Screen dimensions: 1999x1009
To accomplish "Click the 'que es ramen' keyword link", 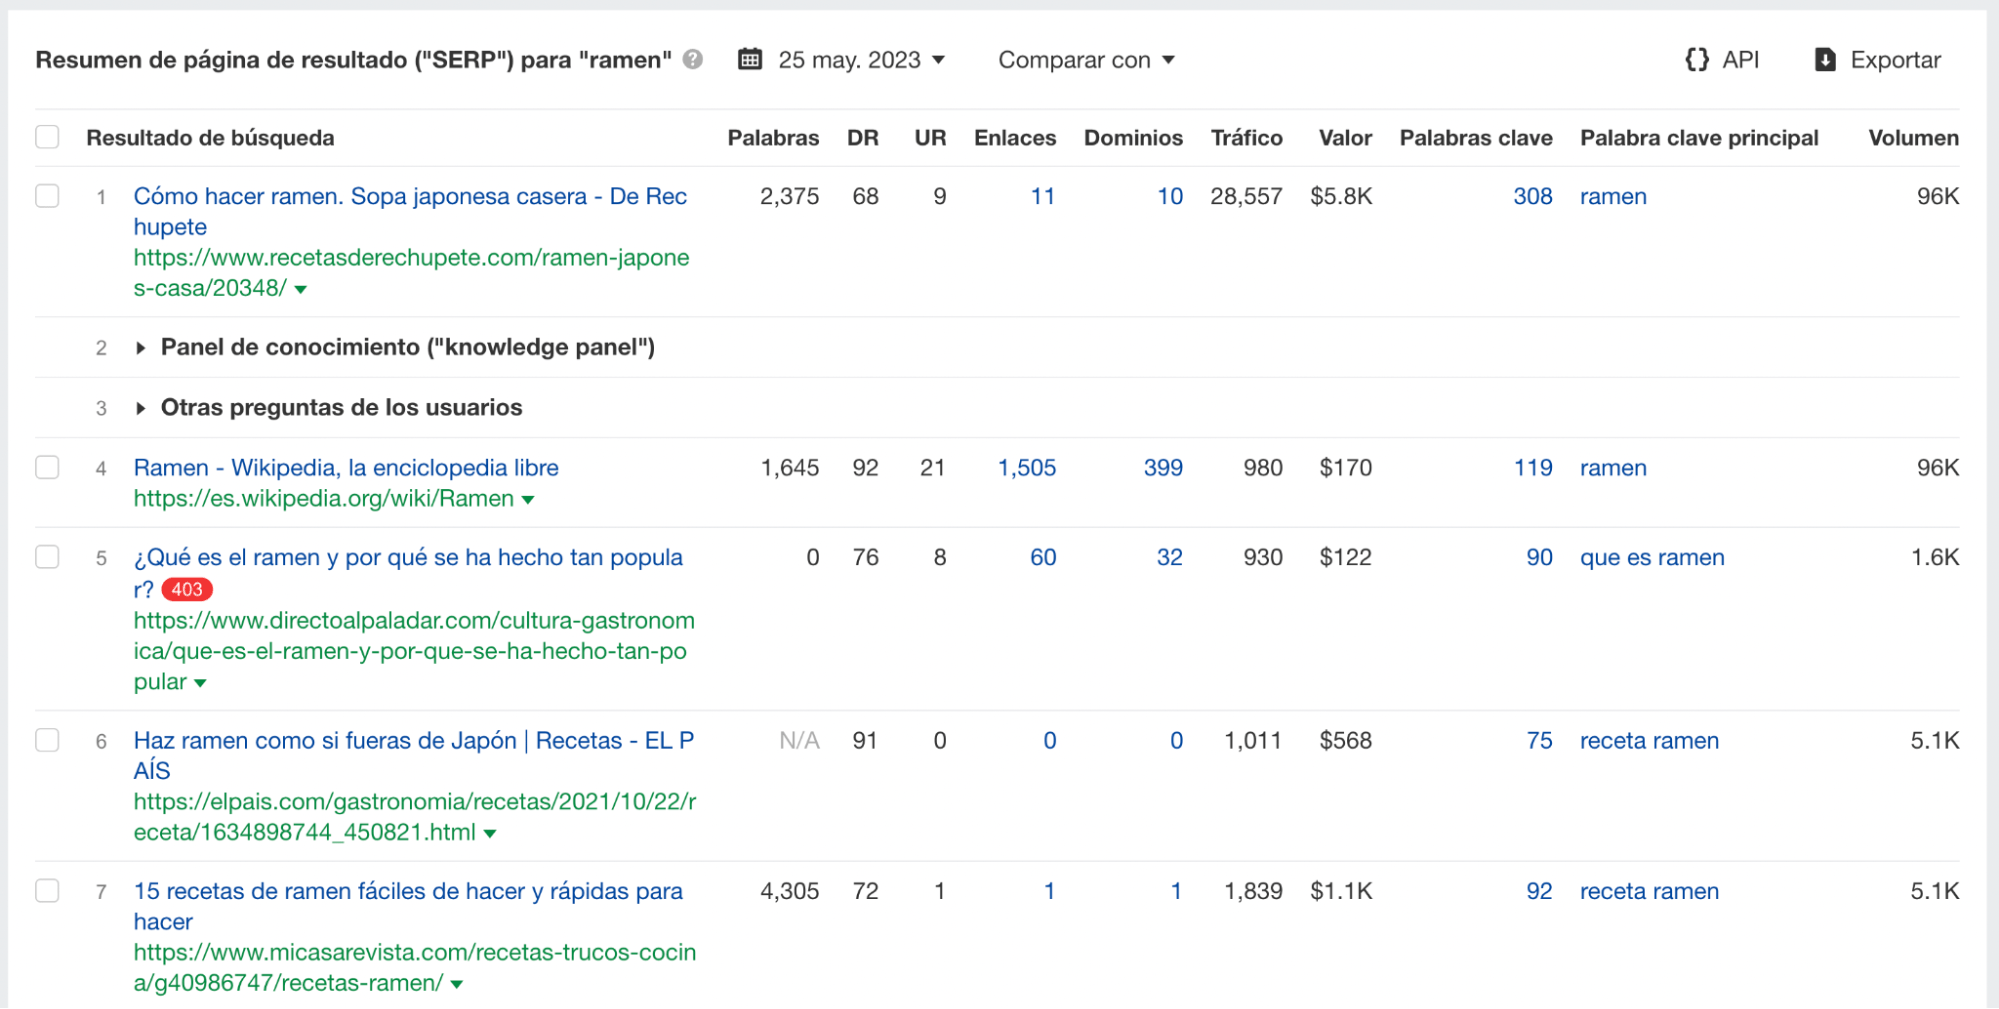I will point(1651,557).
